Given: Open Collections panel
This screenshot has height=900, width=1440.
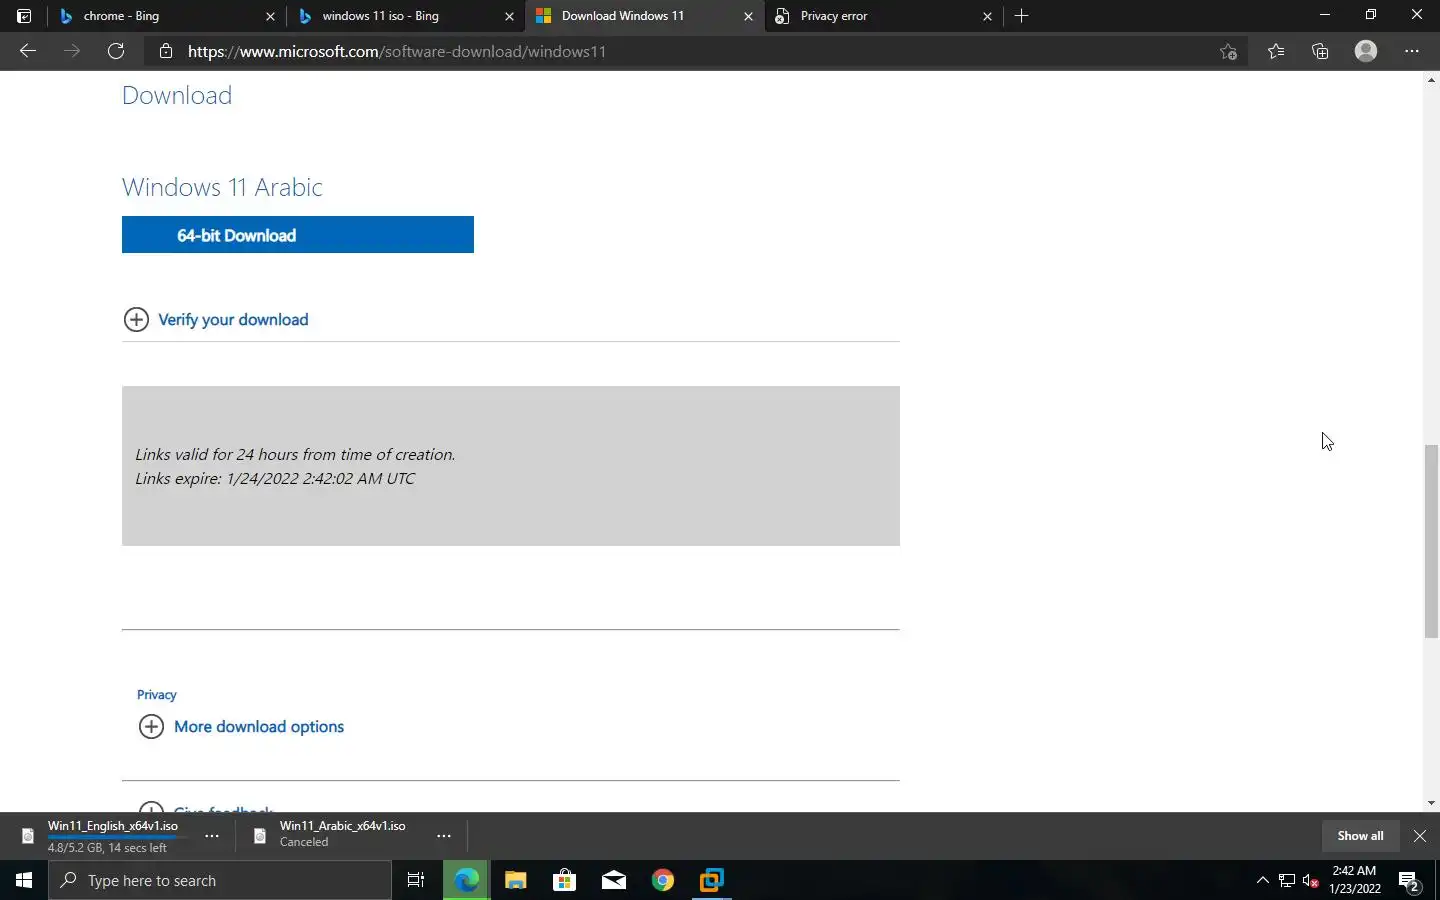Looking at the screenshot, I should pos(1320,51).
